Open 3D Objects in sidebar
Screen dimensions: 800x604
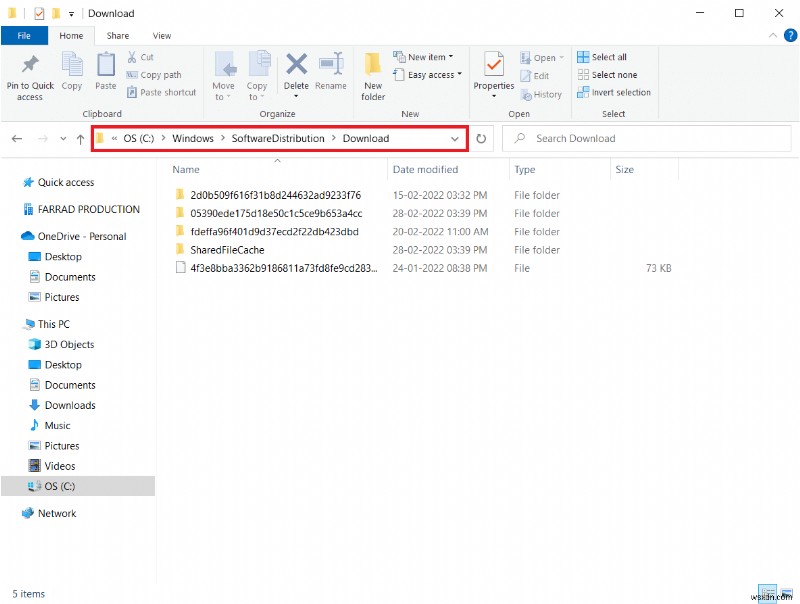point(69,344)
